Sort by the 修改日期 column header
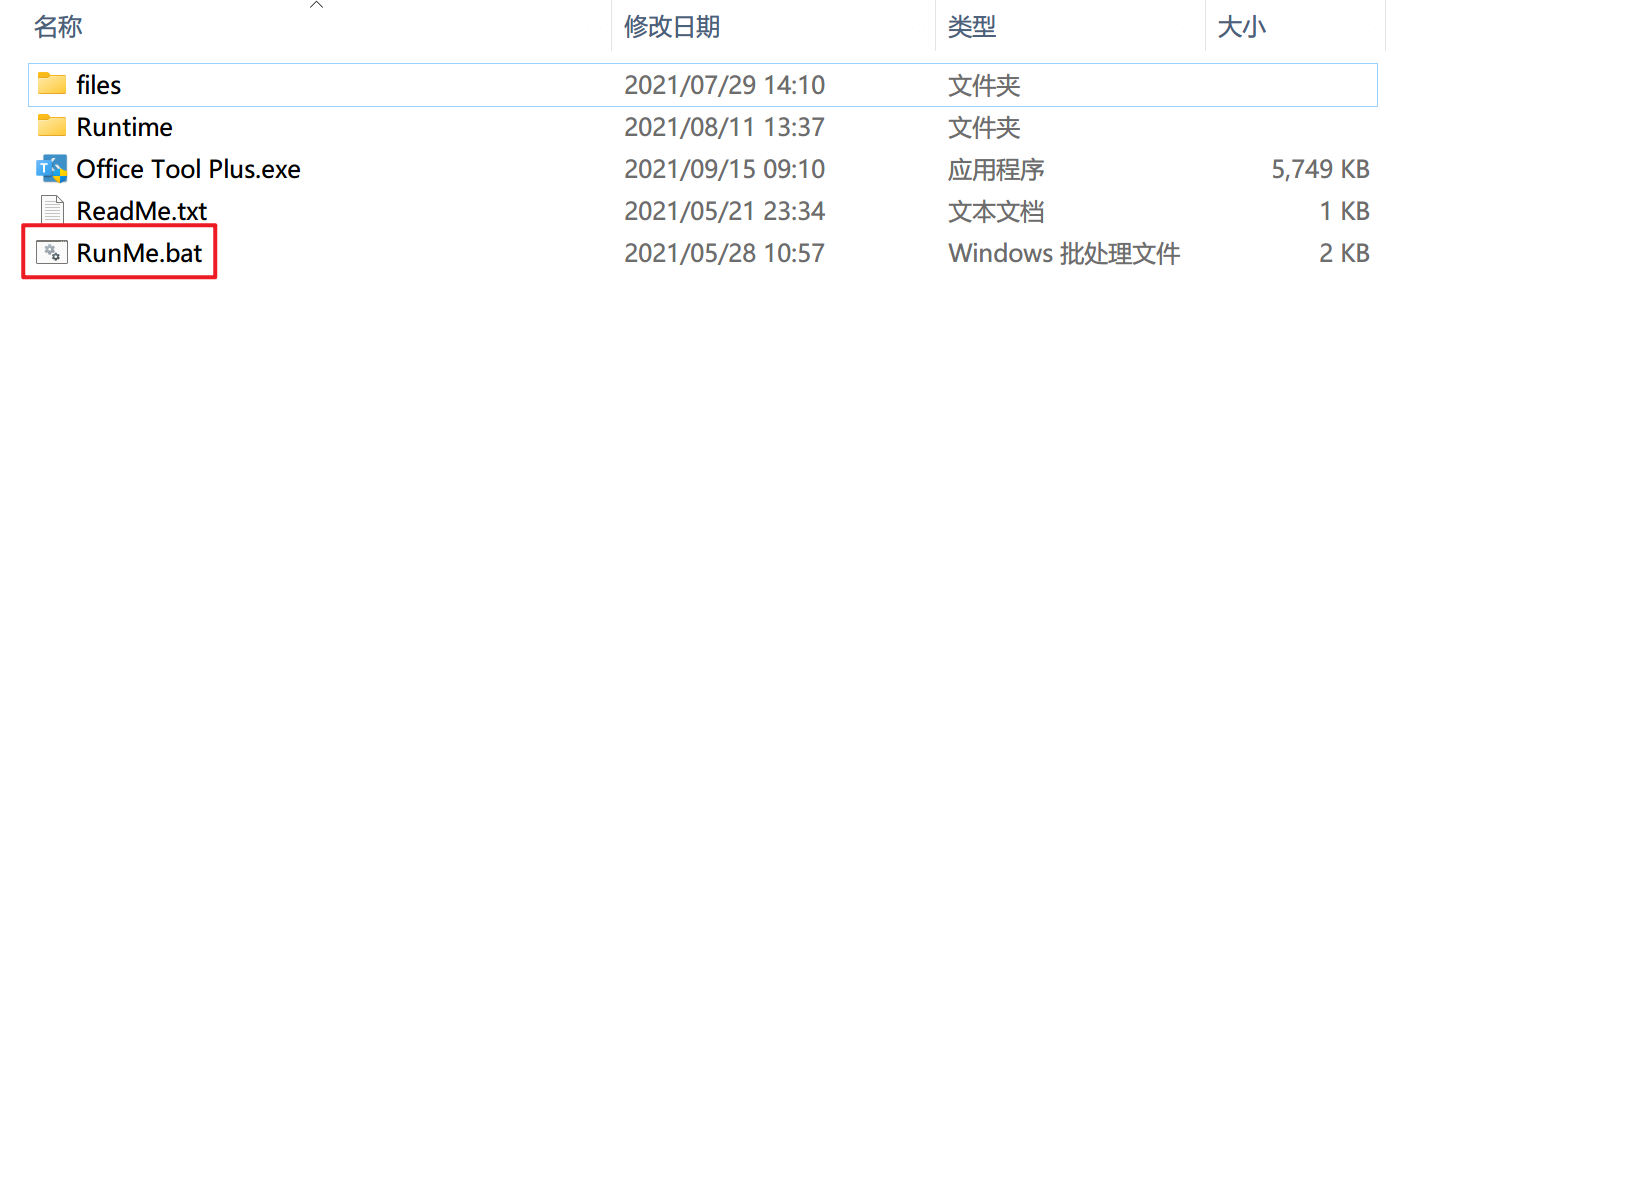Screen dimensions: 1646x1177 672,27
